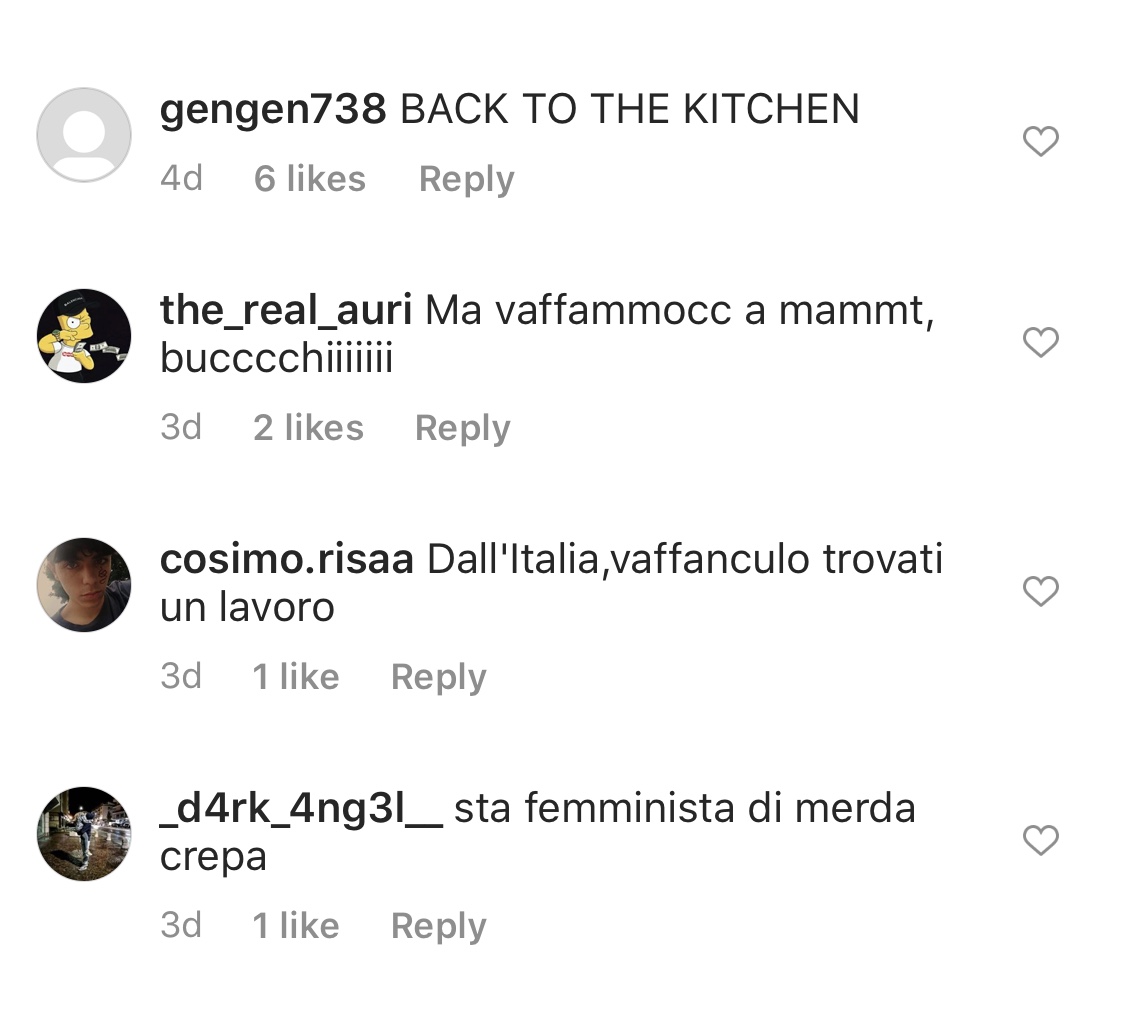Tap heart icon on the_real_auri's comment
Screen dimensions: 1125x1026
(1040, 342)
